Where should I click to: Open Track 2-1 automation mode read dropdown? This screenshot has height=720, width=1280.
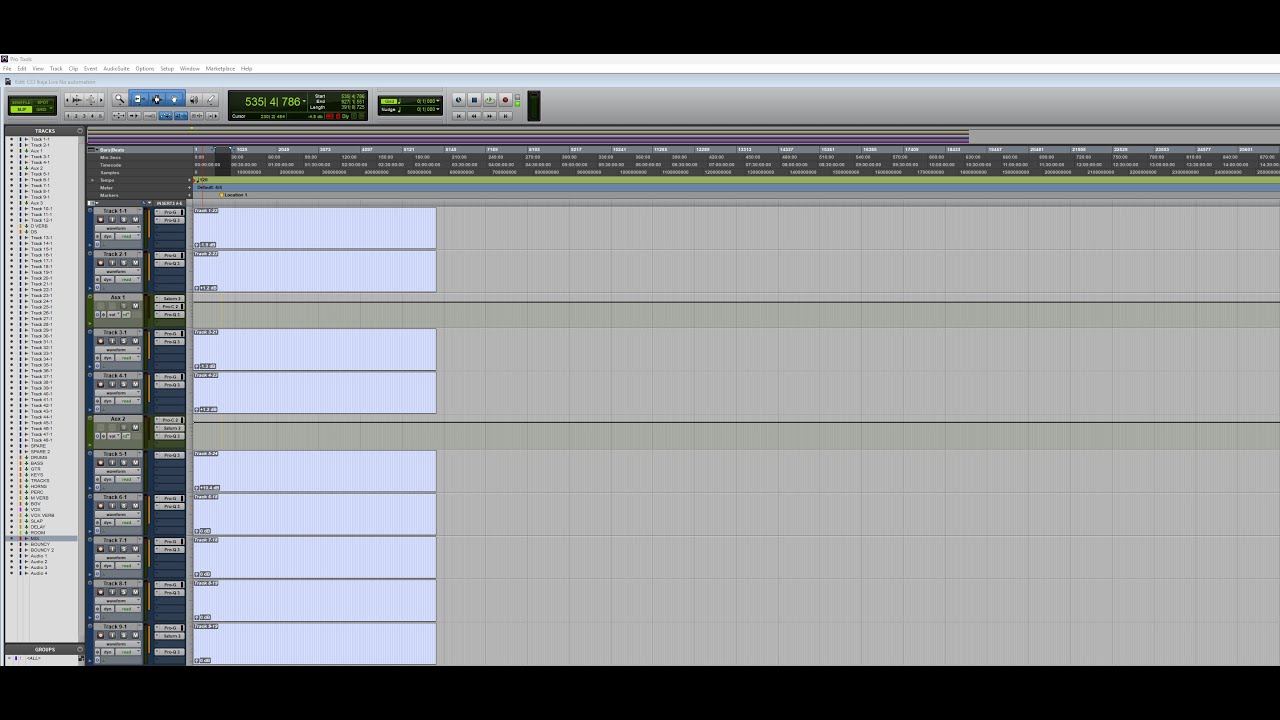128,280
